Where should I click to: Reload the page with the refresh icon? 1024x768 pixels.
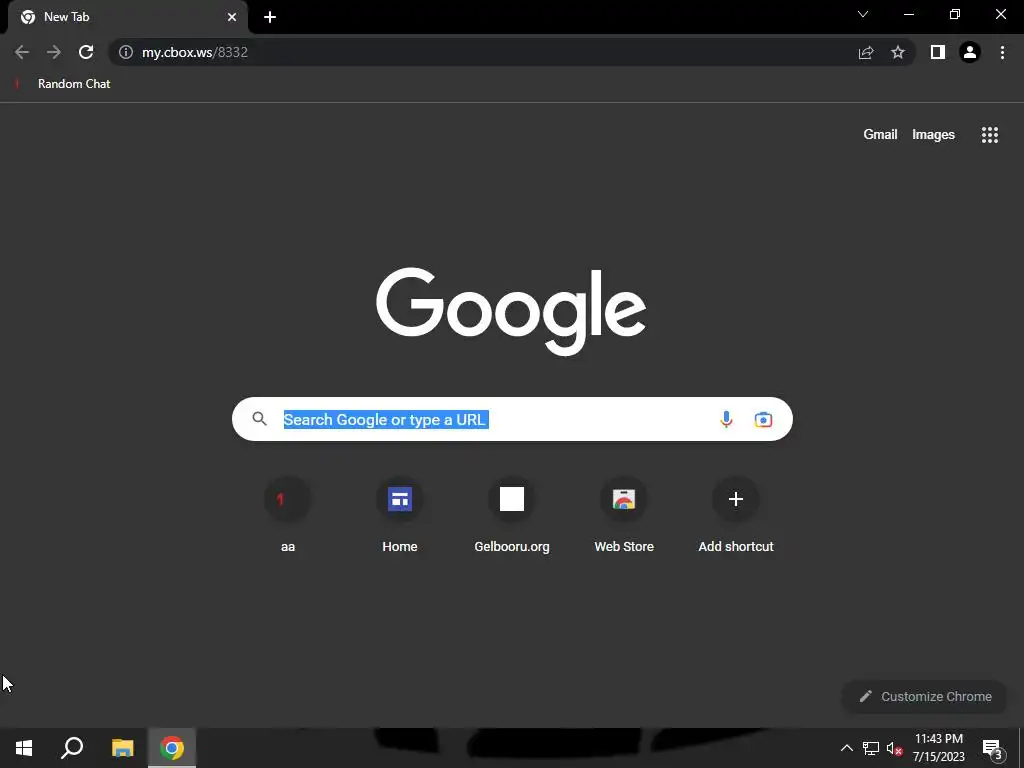[86, 52]
